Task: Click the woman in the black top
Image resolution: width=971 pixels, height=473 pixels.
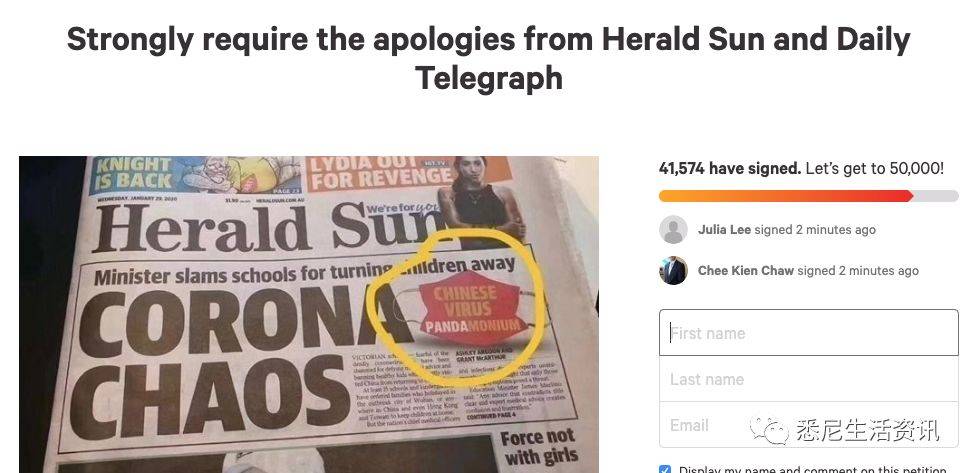Action: (x=482, y=197)
